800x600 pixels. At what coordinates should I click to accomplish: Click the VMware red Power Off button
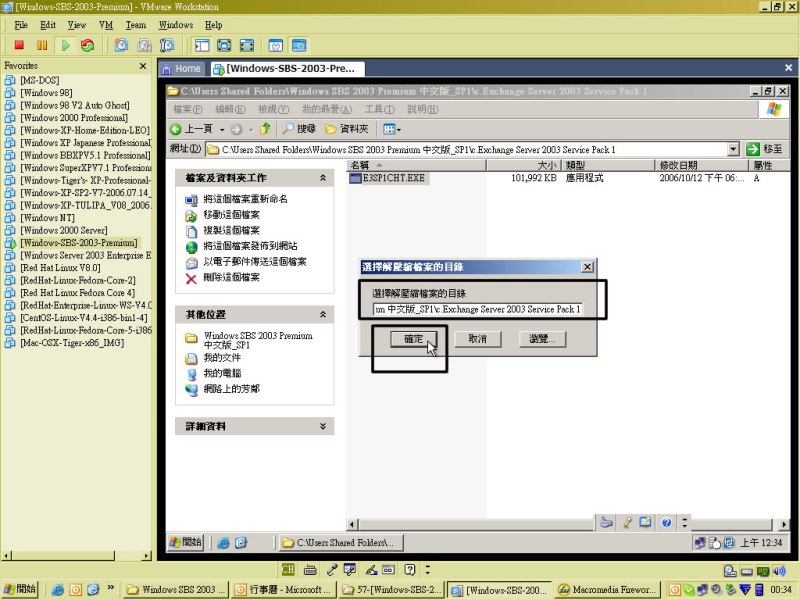click(x=19, y=45)
